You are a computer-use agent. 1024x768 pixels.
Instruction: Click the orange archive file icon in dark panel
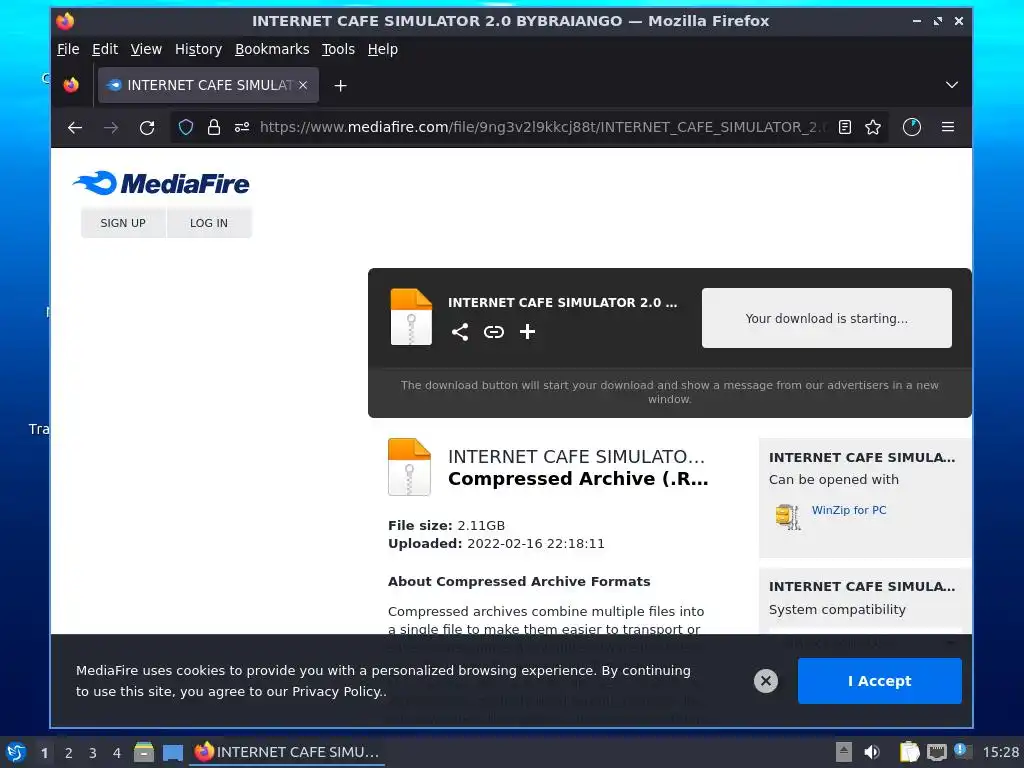(x=411, y=317)
